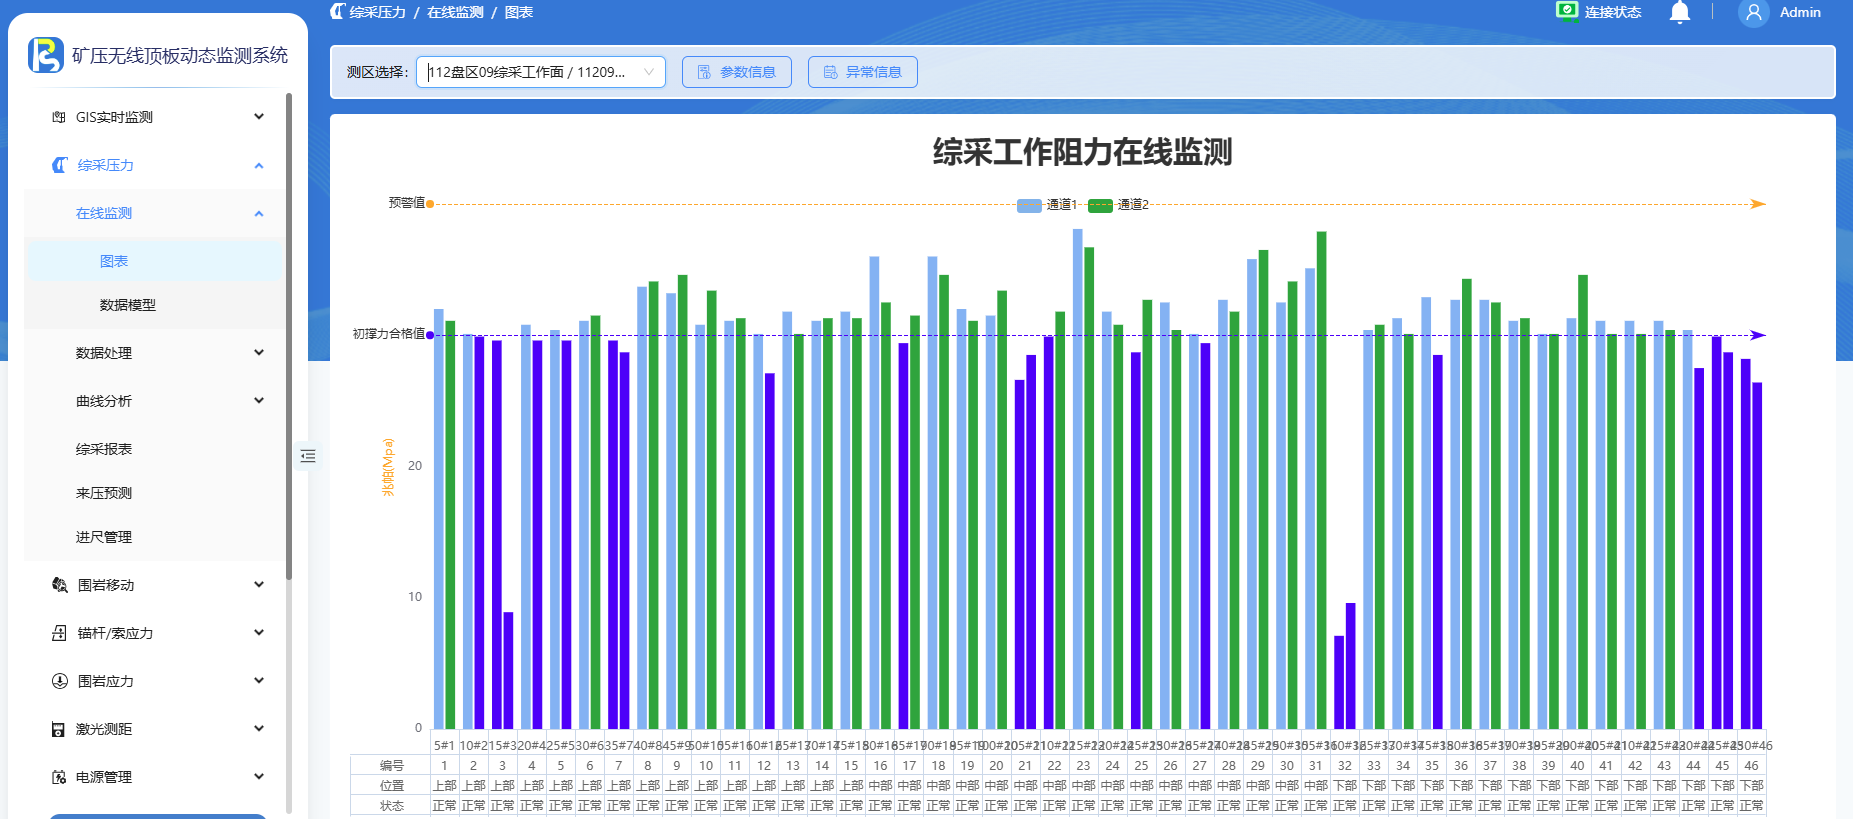Click the 锚杆/索应力 sidebar icon
The width and height of the screenshot is (1853, 819).
tap(59, 633)
